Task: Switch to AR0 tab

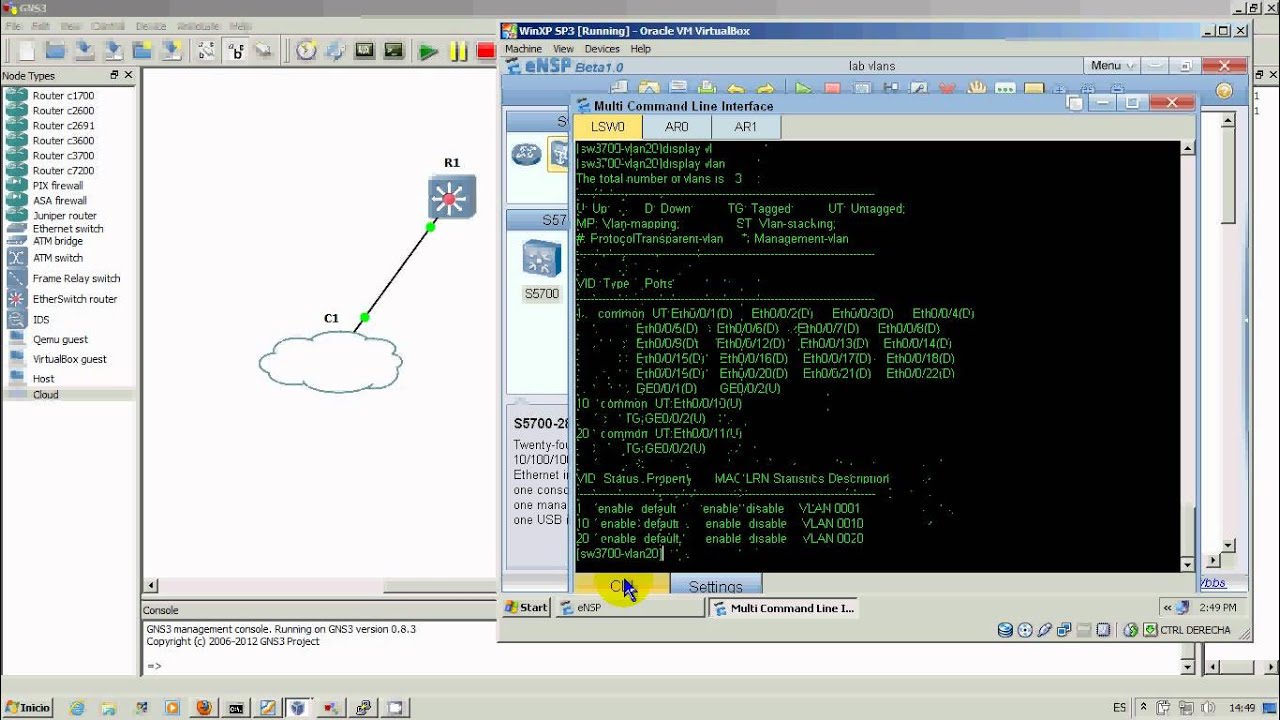Action: pos(677,127)
